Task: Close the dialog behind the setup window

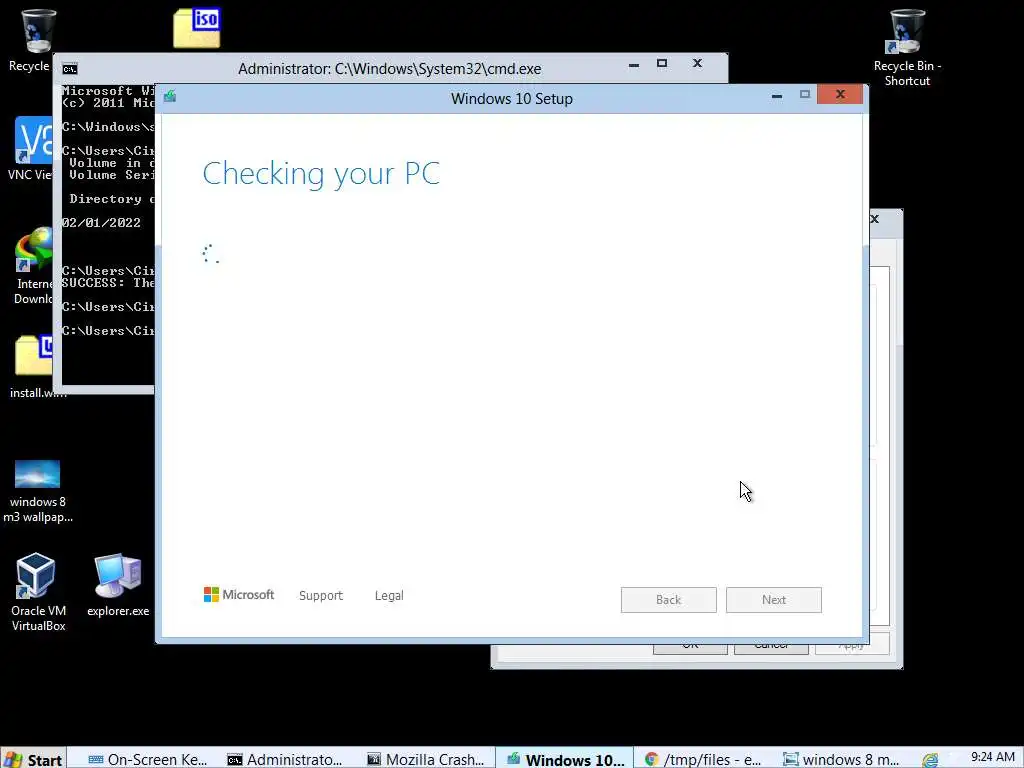Action: 875,219
